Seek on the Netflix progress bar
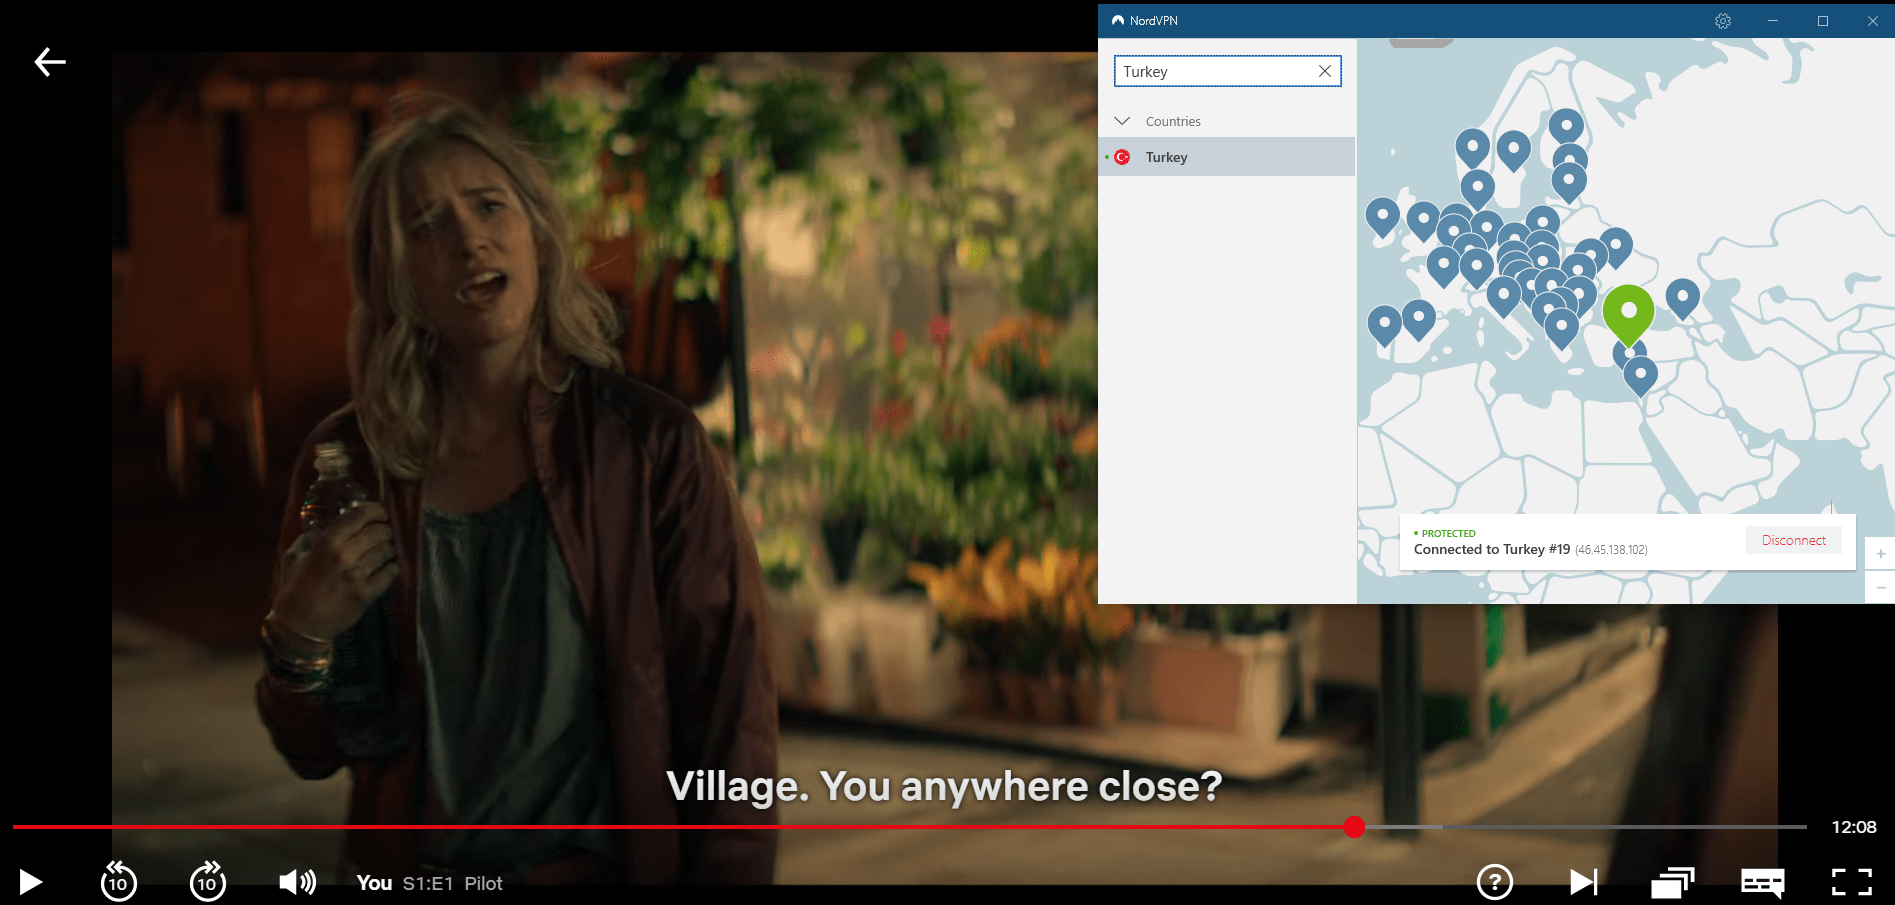Screen dimensions: 1895x905 (909, 827)
